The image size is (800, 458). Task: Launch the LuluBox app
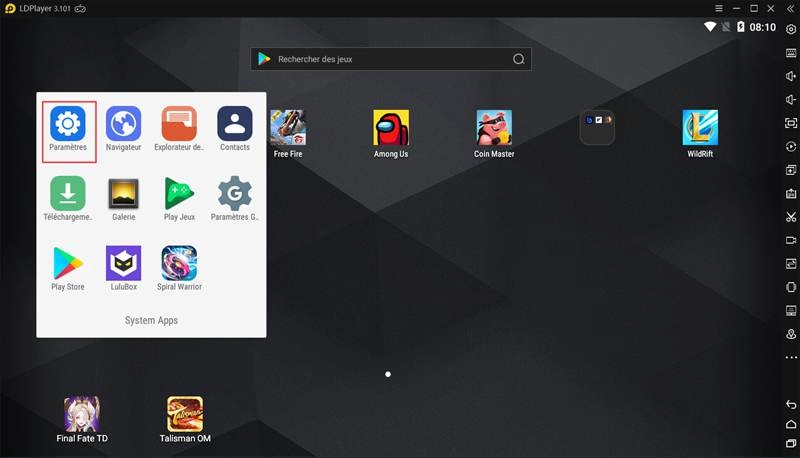(x=123, y=263)
